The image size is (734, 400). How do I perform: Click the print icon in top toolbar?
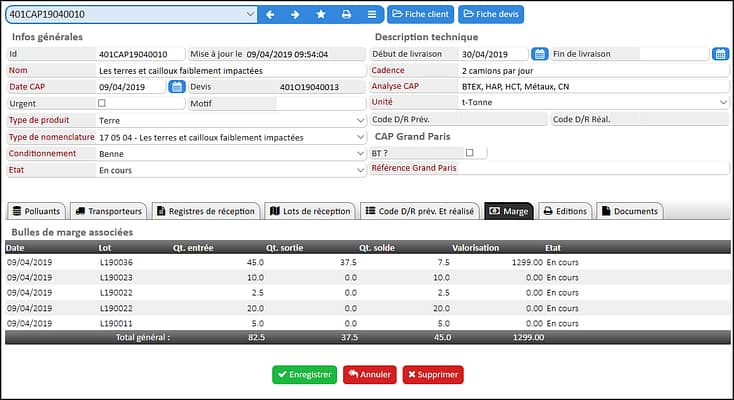[346, 15]
